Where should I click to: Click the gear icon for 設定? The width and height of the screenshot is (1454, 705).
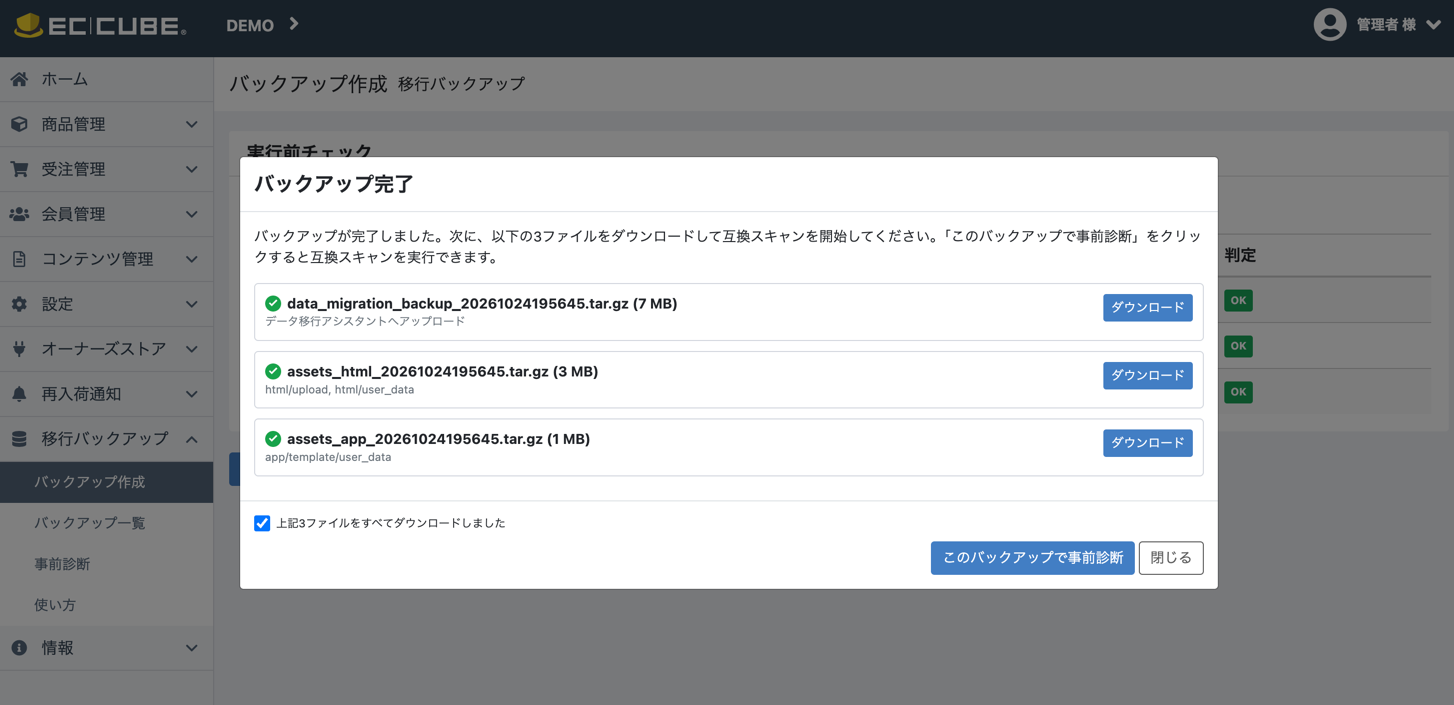19,304
